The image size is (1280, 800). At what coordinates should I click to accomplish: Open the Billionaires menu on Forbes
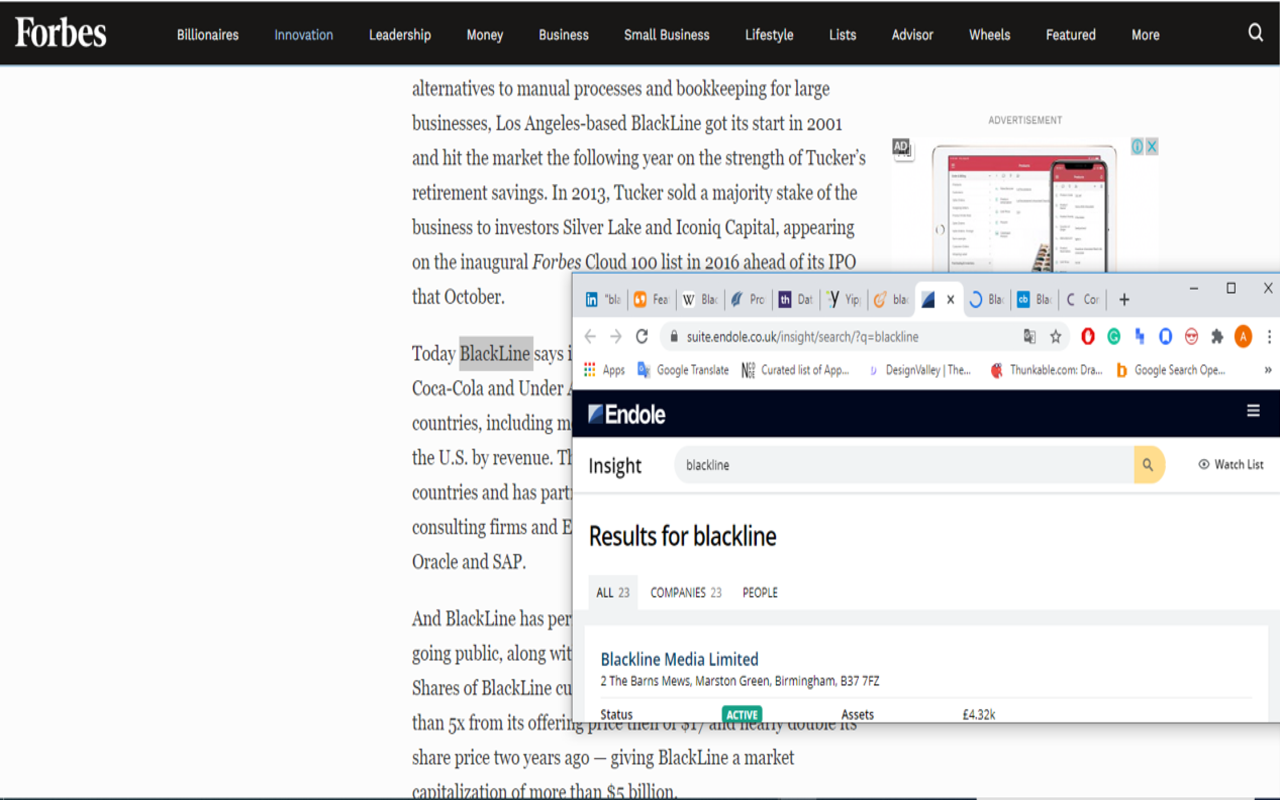pos(208,34)
